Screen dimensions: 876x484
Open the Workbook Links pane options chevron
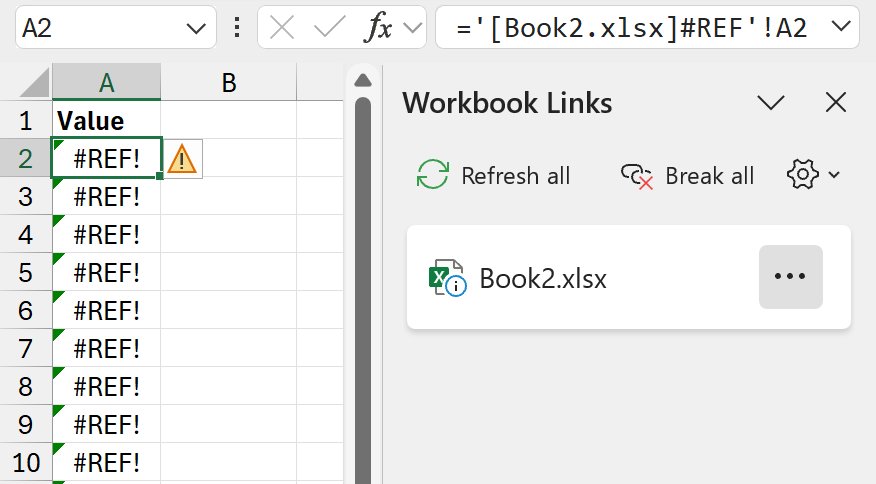(770, 102)
